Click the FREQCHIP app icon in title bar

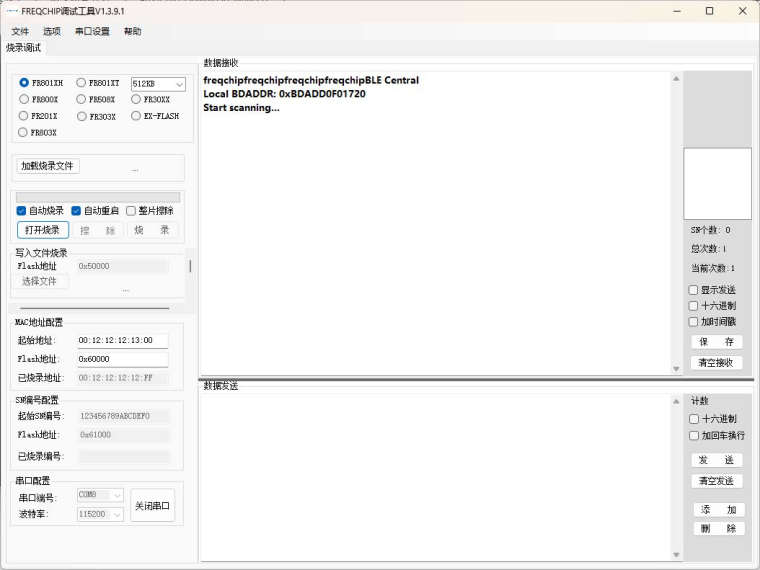click(12, 11)
